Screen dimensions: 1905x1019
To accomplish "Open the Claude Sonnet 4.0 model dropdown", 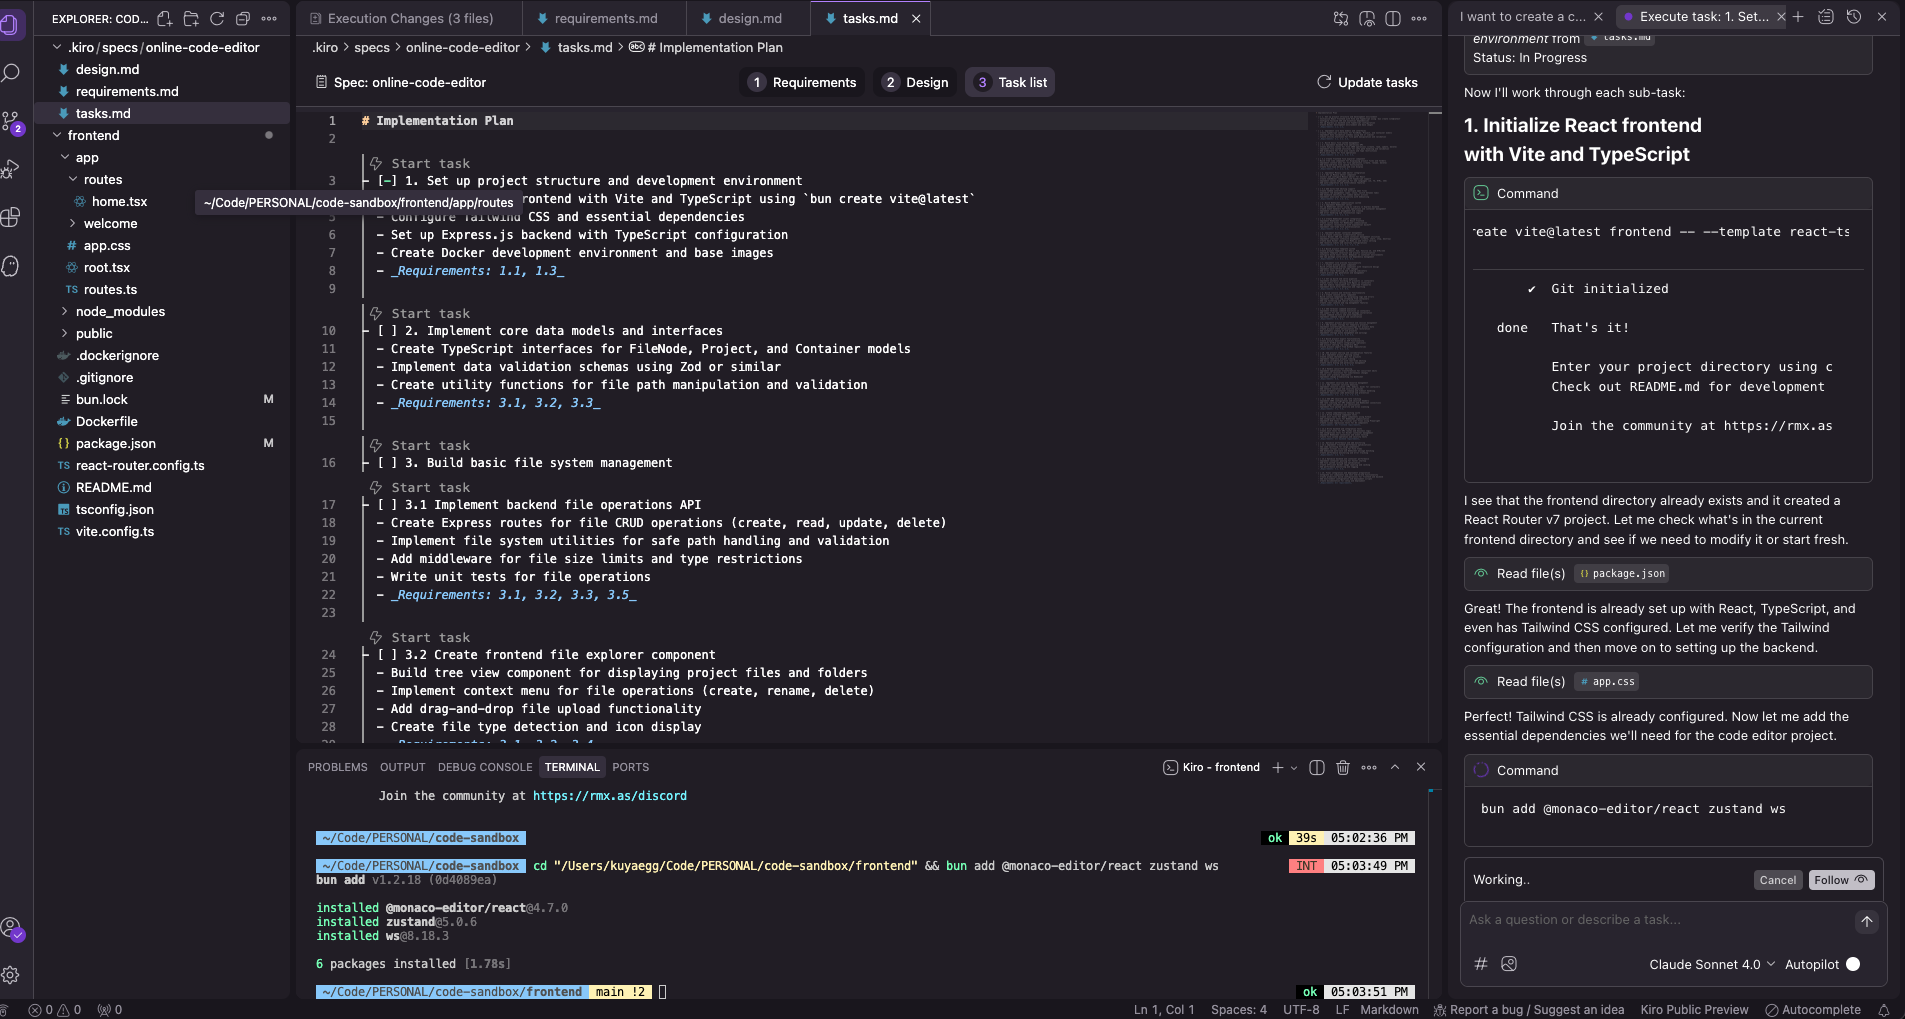I will [1711, 964].
